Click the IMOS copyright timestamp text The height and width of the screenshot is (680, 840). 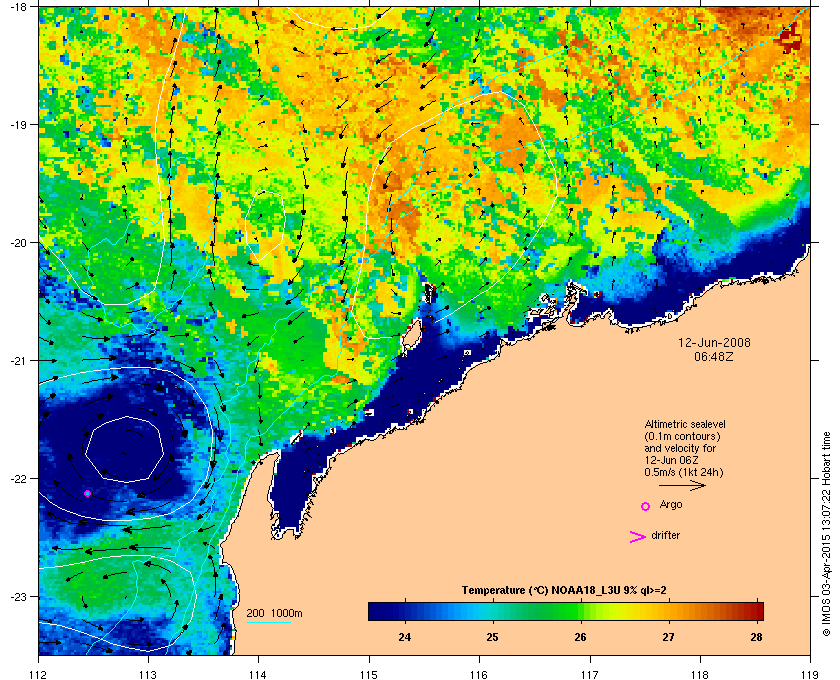(x=826, y=533)
